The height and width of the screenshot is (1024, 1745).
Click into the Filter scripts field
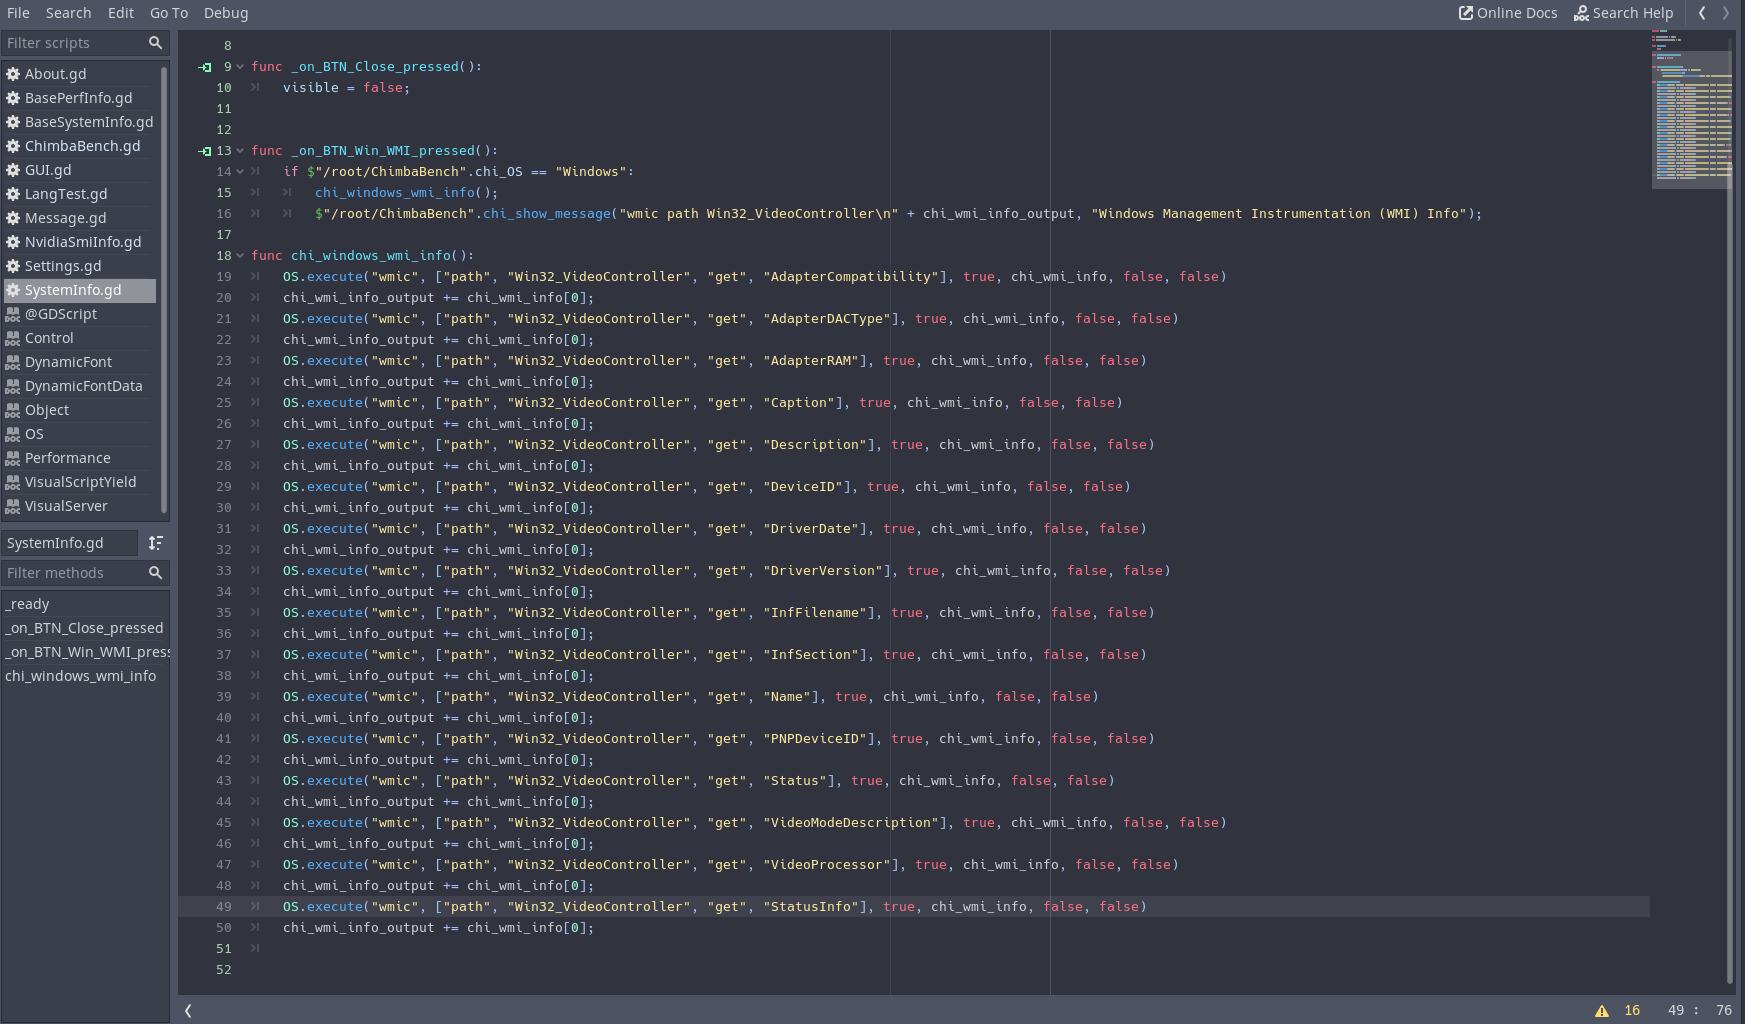[x=70, y=43]
